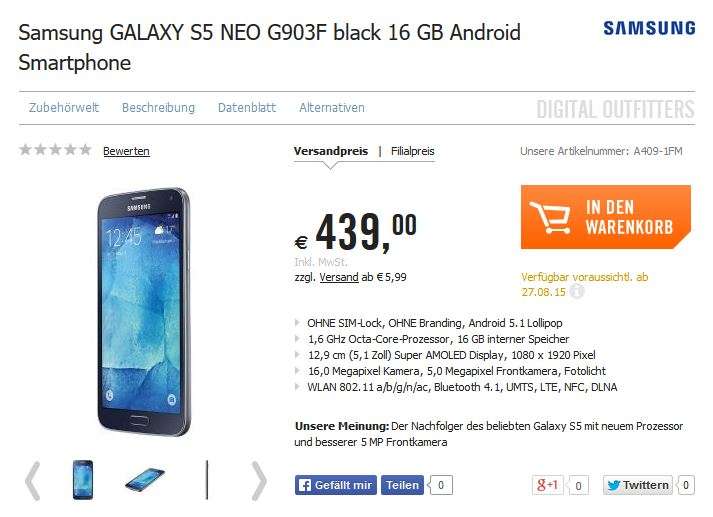Rate product with fifth star
The height and width of the screenshot is (517, 713).
(85, 150)
